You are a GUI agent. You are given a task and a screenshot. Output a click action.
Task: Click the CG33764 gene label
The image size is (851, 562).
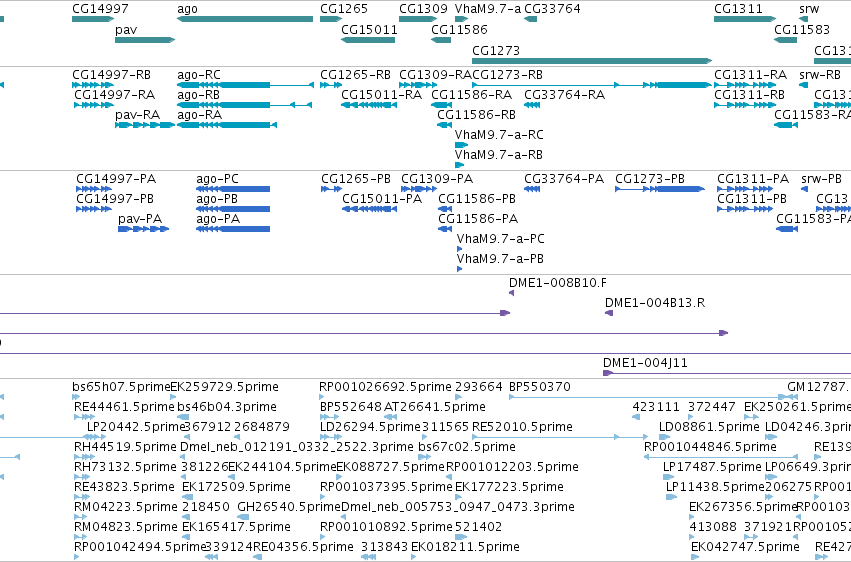(552, 9)
